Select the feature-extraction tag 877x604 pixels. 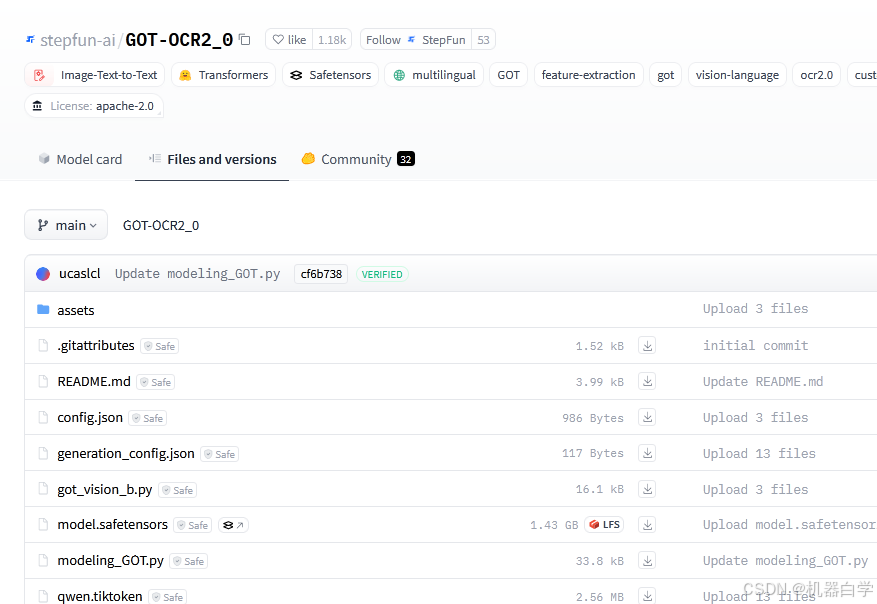[x=588, y=75]
